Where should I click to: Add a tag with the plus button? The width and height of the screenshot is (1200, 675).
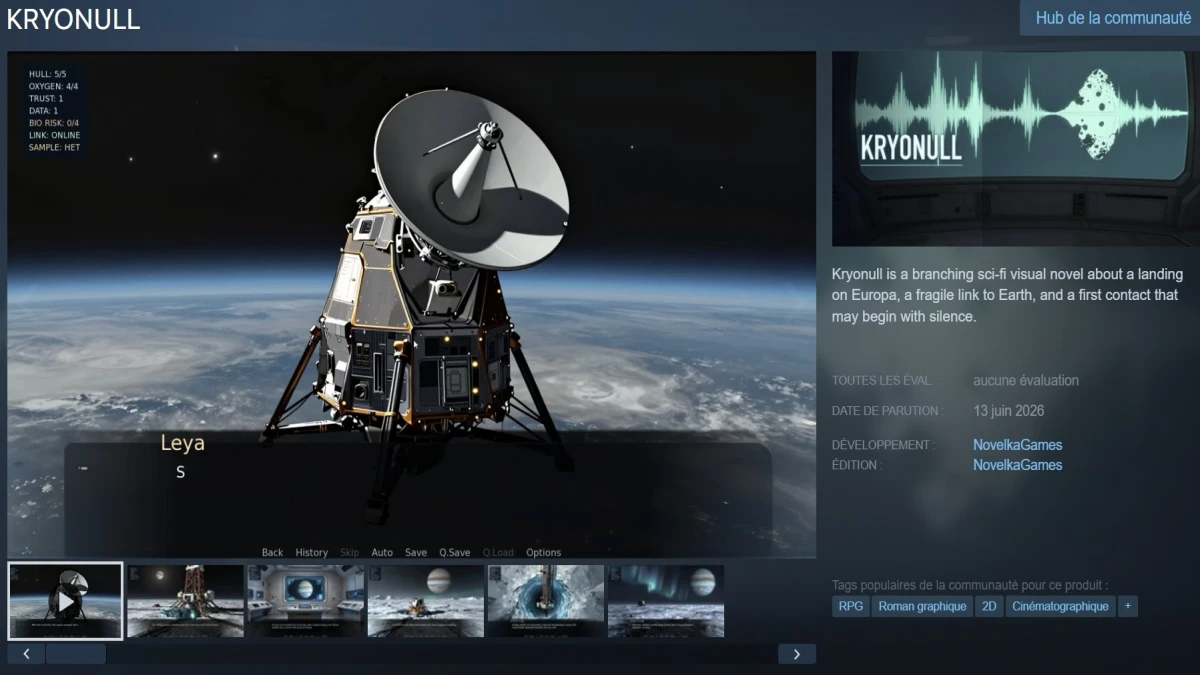[x=1128, y=606]
